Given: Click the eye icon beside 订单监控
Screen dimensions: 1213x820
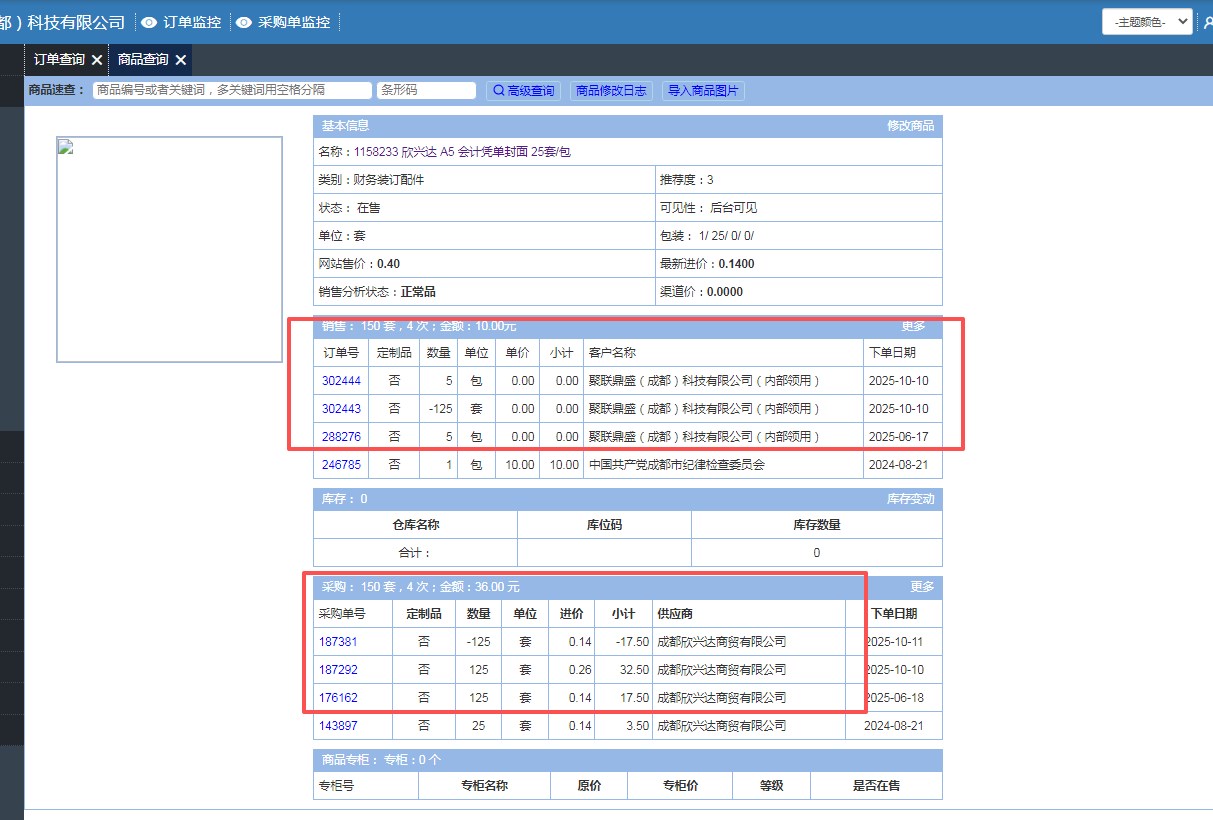Looking at the screenshot, I should [149, 22].
